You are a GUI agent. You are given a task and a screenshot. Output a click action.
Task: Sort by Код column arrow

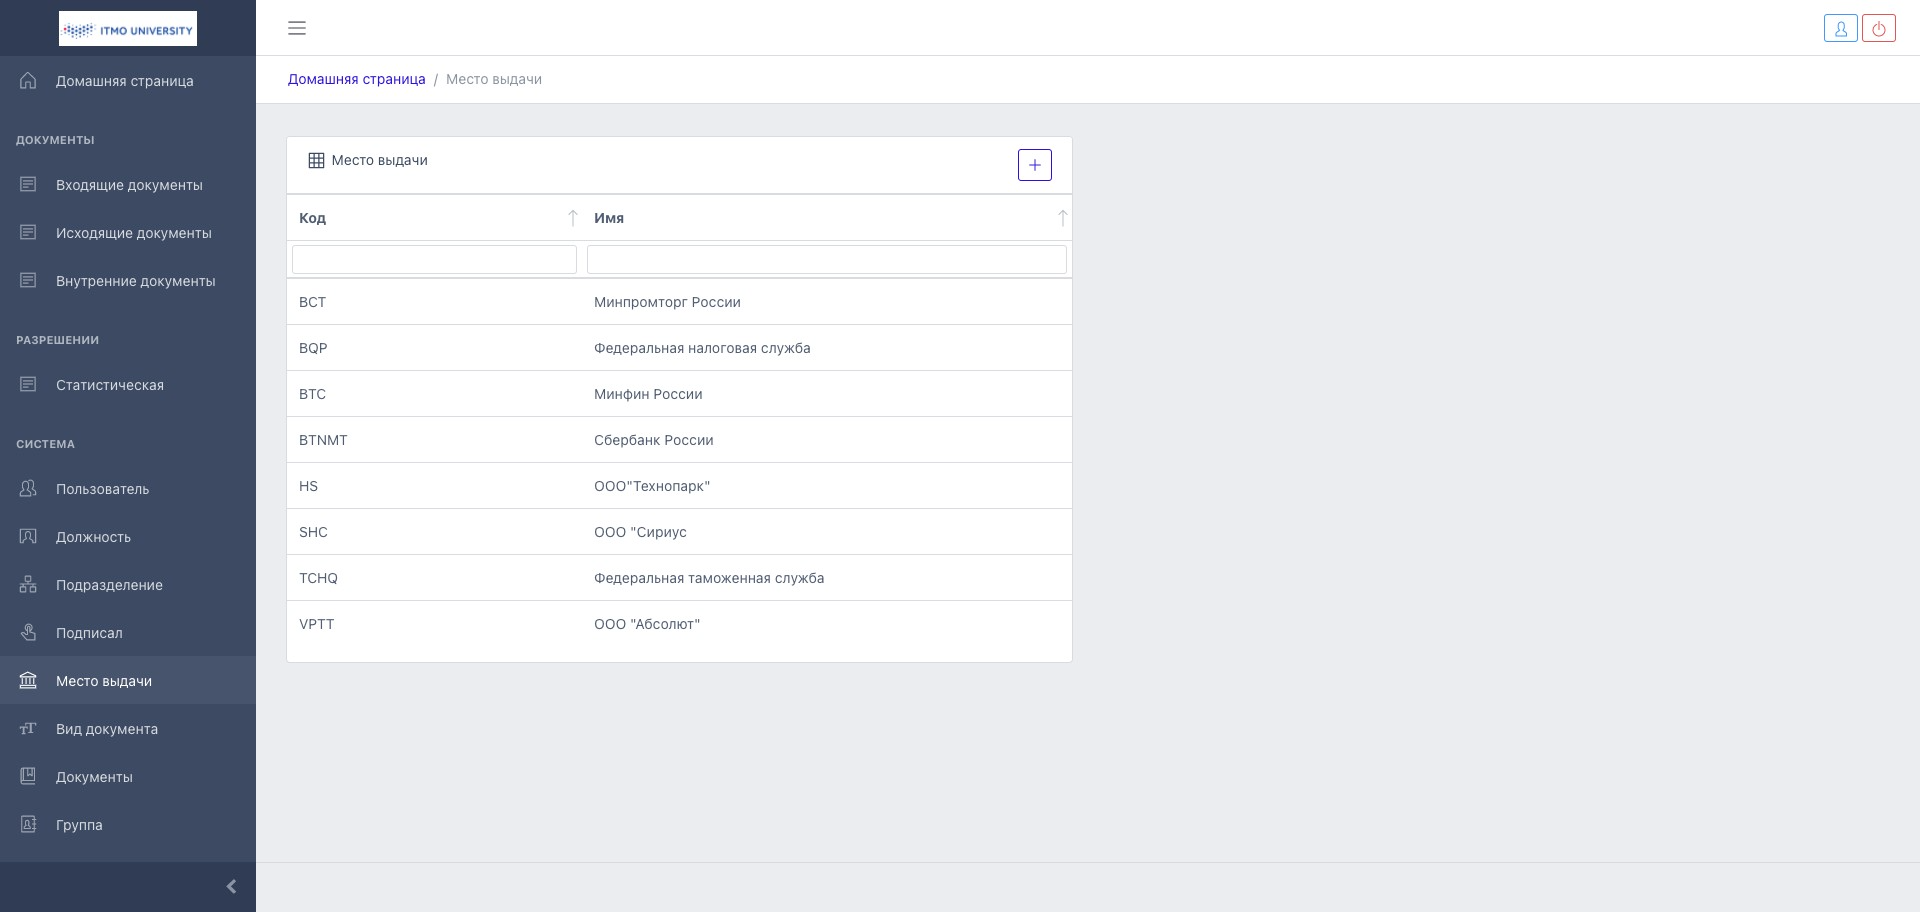point(572,218)
